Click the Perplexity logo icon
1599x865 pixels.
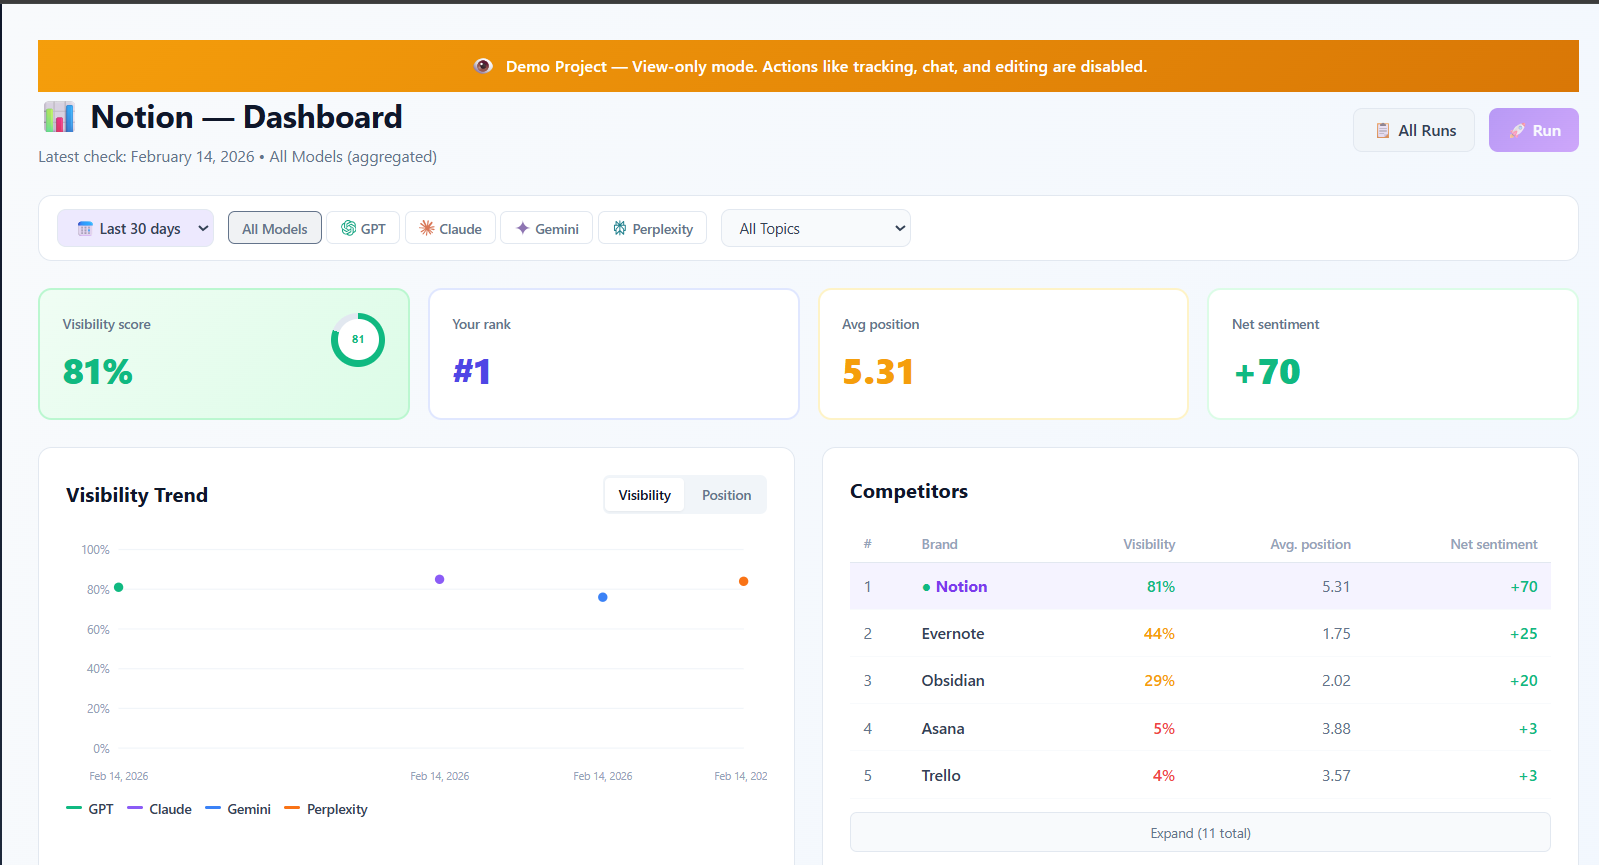620,228
